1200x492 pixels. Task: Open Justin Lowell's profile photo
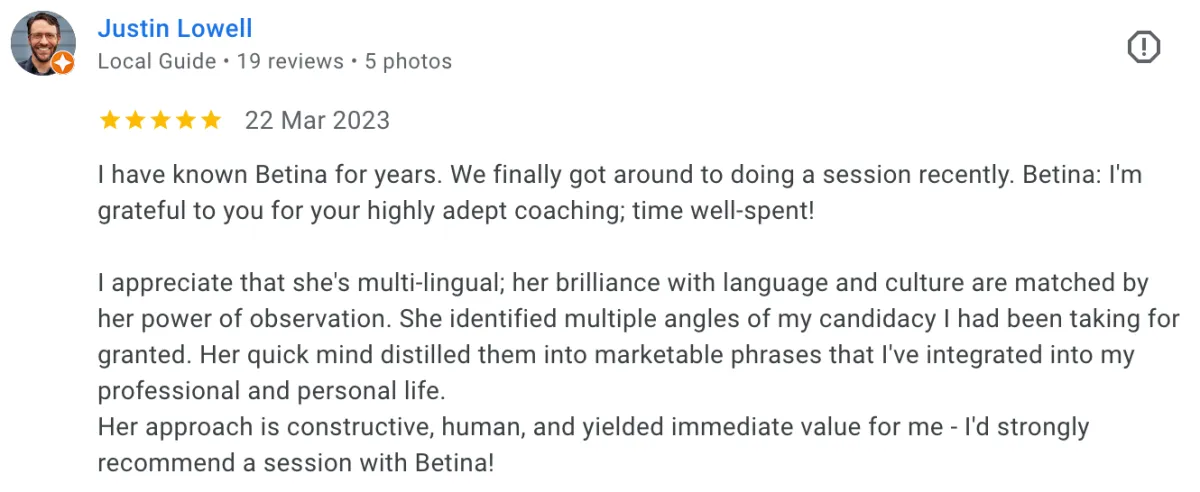pos(42,42)
